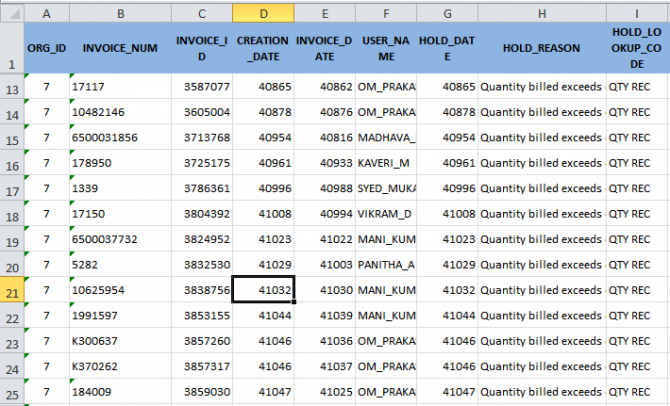Image resolution: width=670 pixels, height=406 pixels.
Task: Click the cell showing invoice number K300637
Action: point(120,341)
